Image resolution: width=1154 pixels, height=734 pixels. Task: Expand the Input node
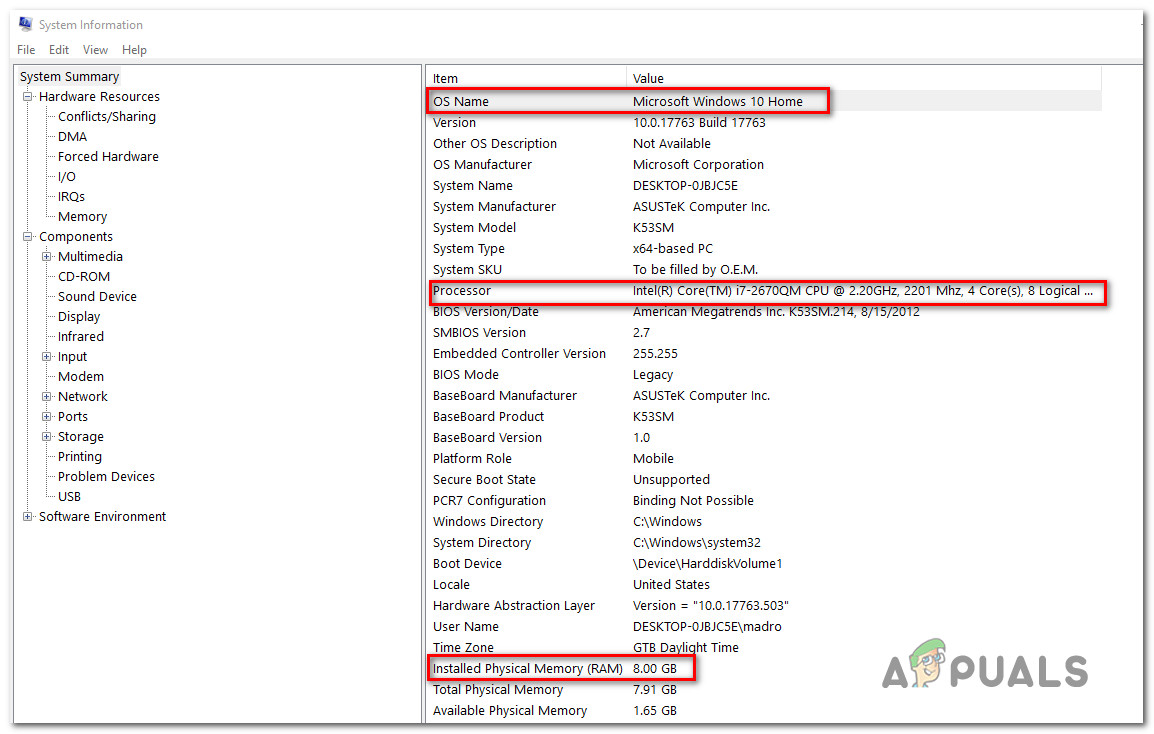(x=47, y=356)
